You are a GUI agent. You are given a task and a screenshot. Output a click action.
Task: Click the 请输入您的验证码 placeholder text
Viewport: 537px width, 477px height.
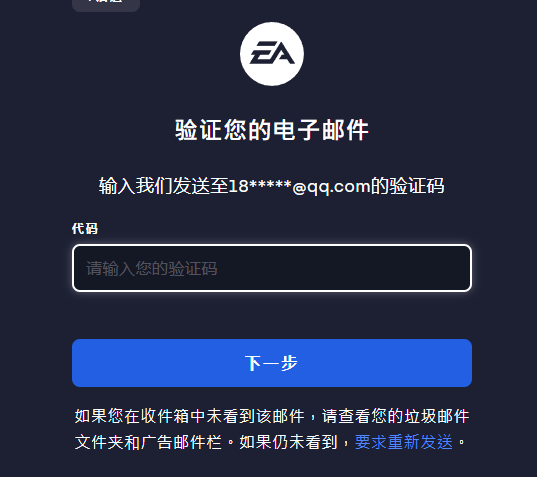click(152, 268)
